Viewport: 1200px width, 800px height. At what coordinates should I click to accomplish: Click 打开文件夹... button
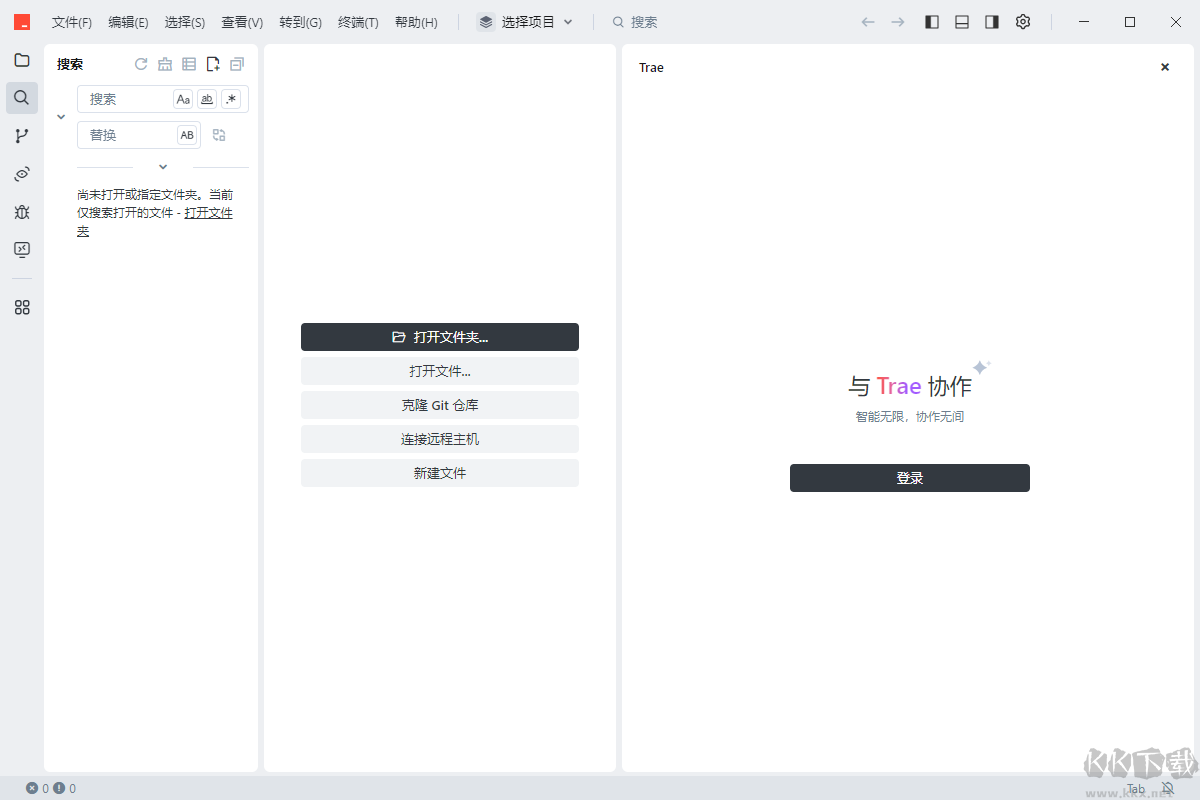click(440, 337)
